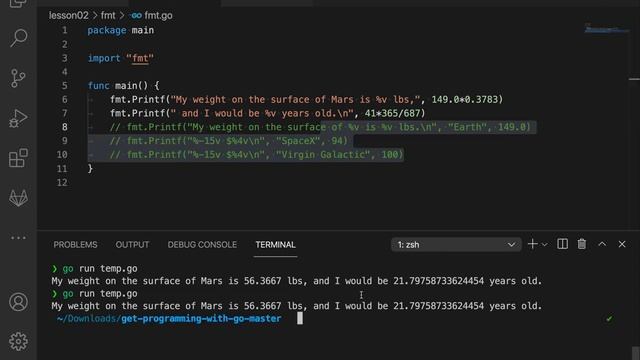This screenshot has height=360, width=640.
Task: Maximize the panel with the up chevron
Action: [602, 244]
